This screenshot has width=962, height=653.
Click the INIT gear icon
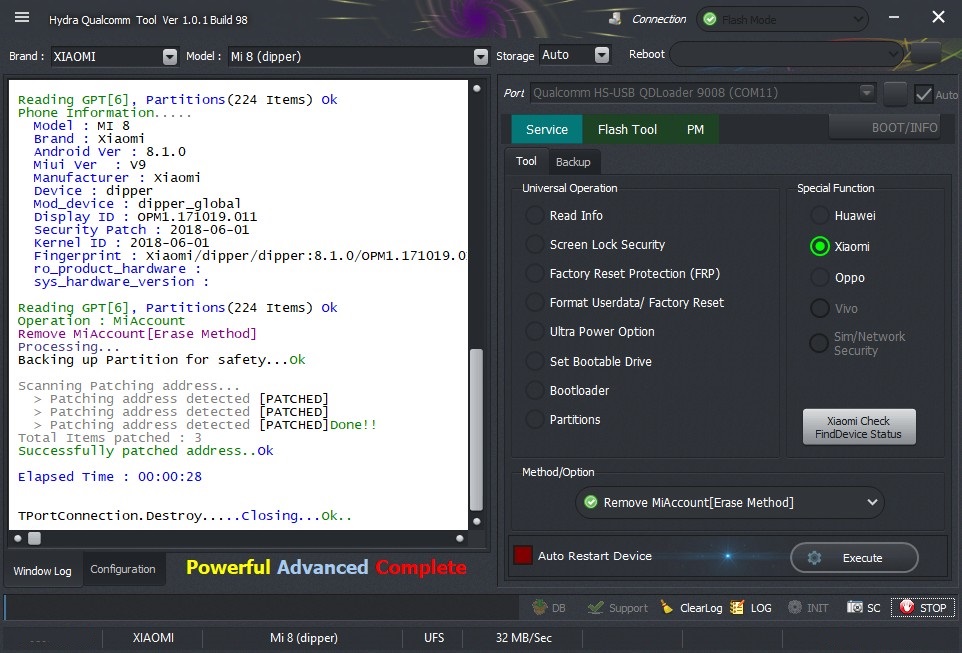point(795,608)
